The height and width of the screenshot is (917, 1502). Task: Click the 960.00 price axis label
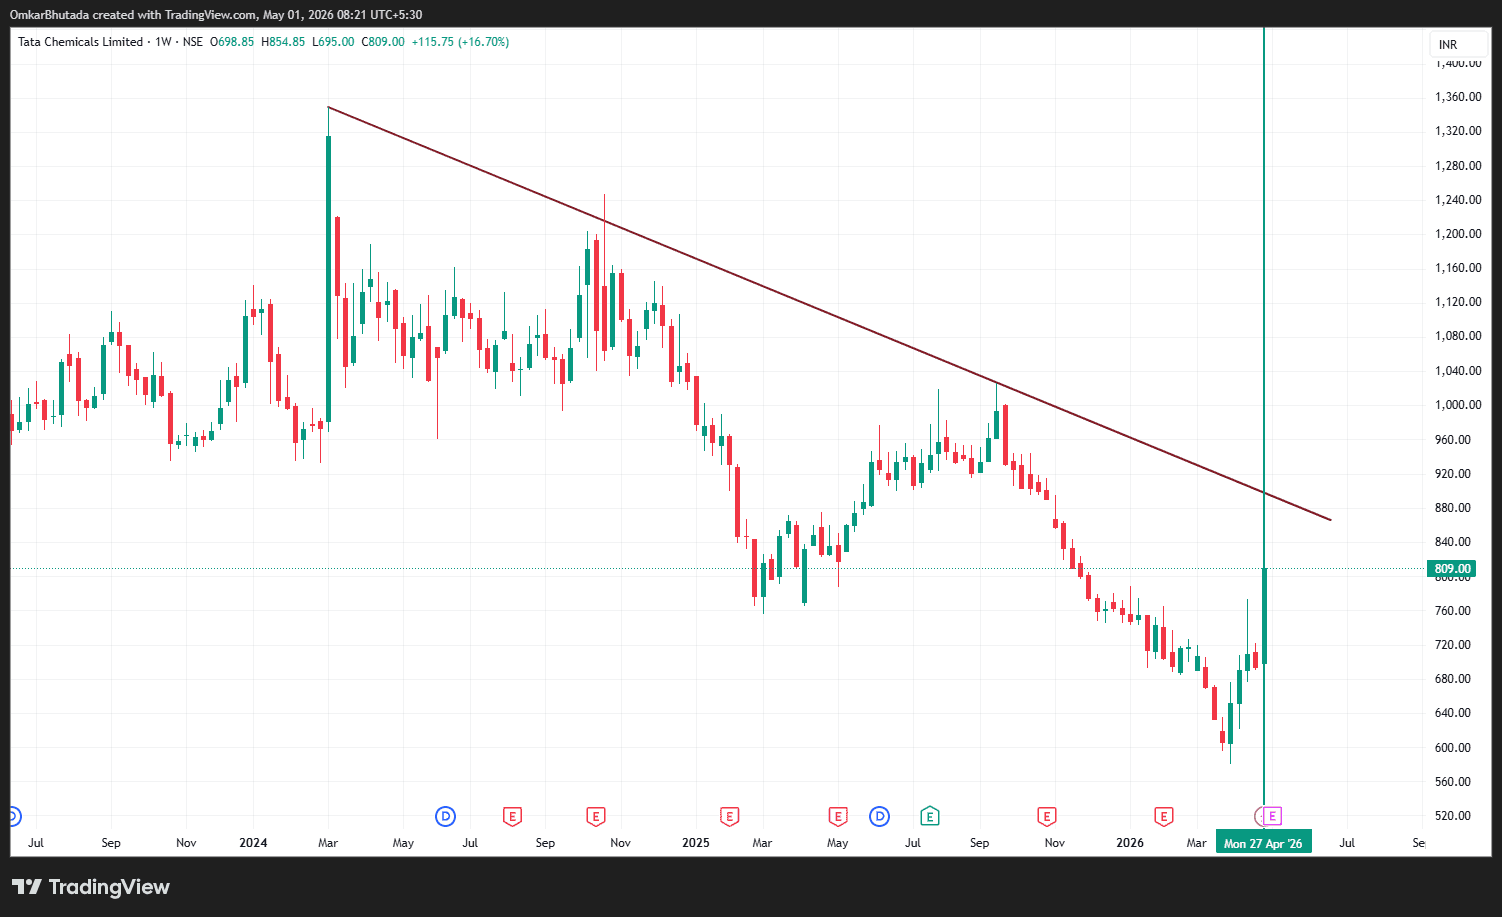click(x=1453, y=440)
